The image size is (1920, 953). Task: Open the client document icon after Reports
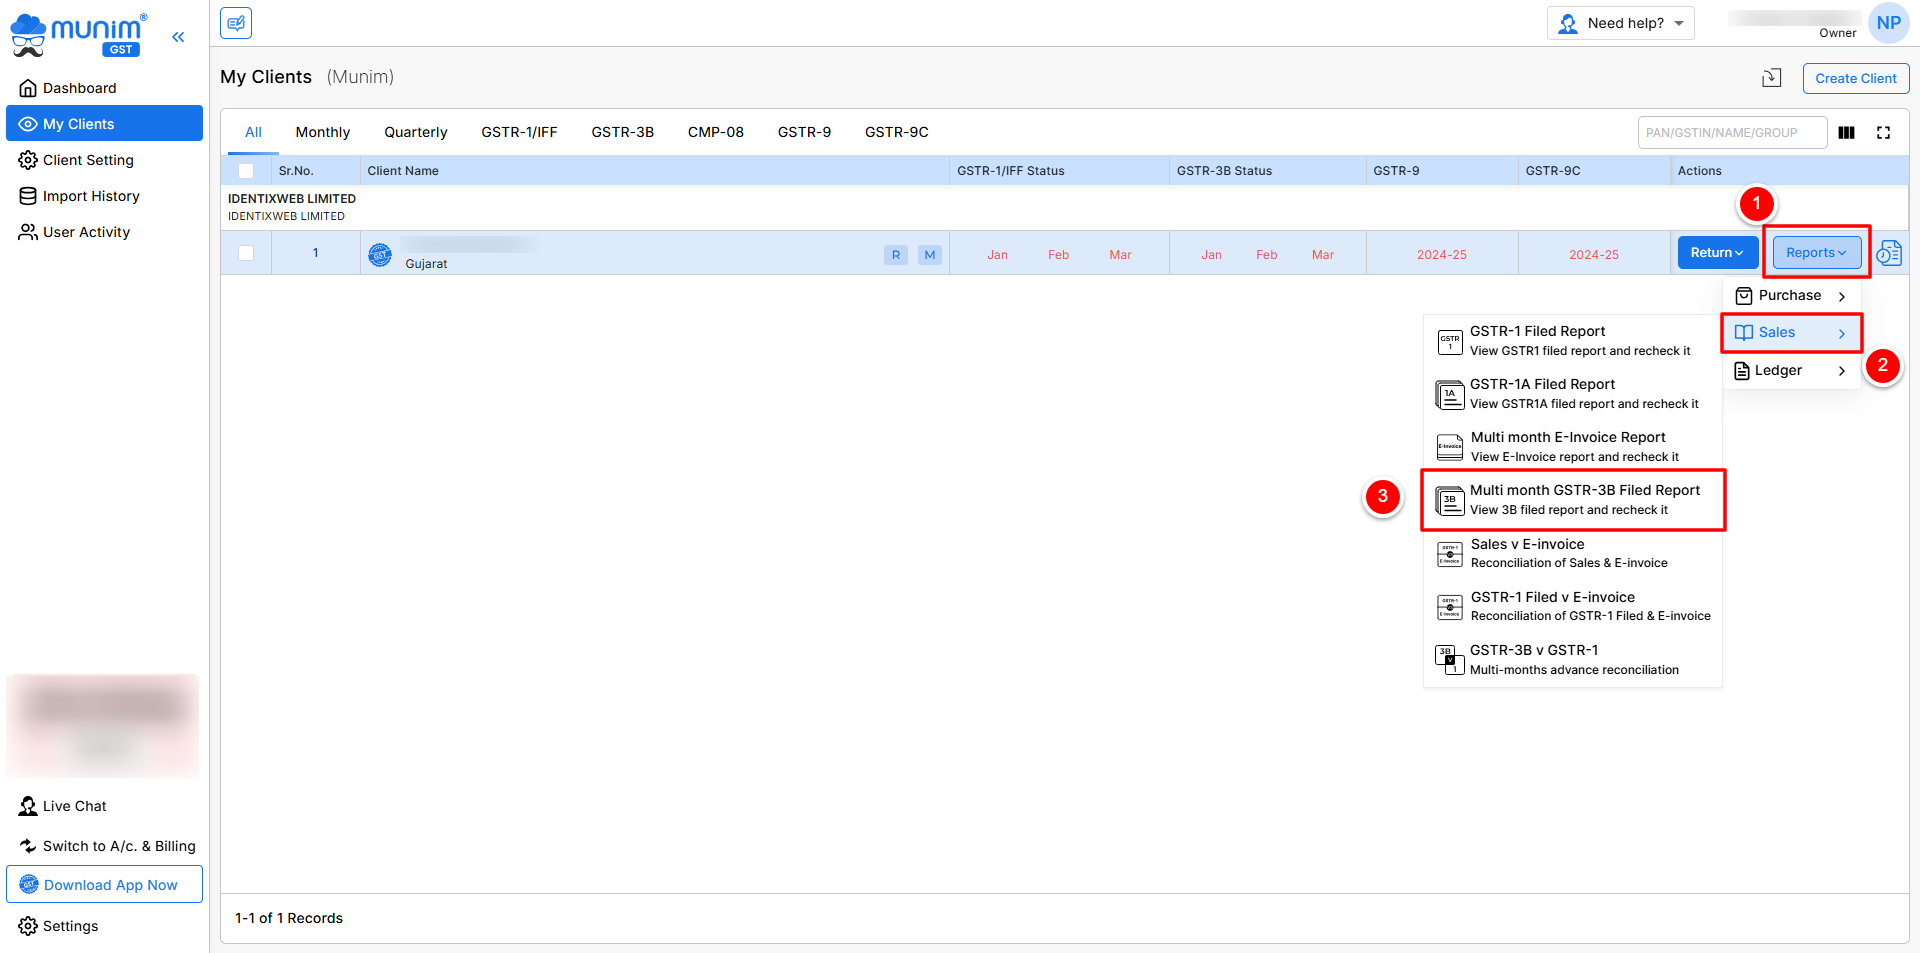coord(1889,253)
